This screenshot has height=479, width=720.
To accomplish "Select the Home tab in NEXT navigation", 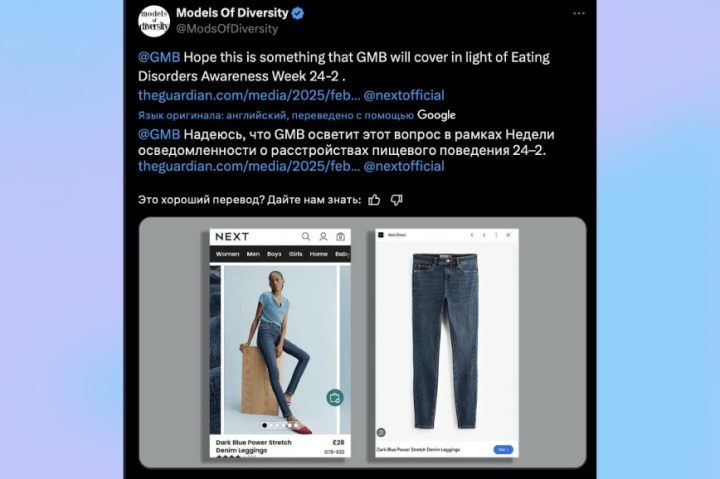I will (x=318, y=254).
